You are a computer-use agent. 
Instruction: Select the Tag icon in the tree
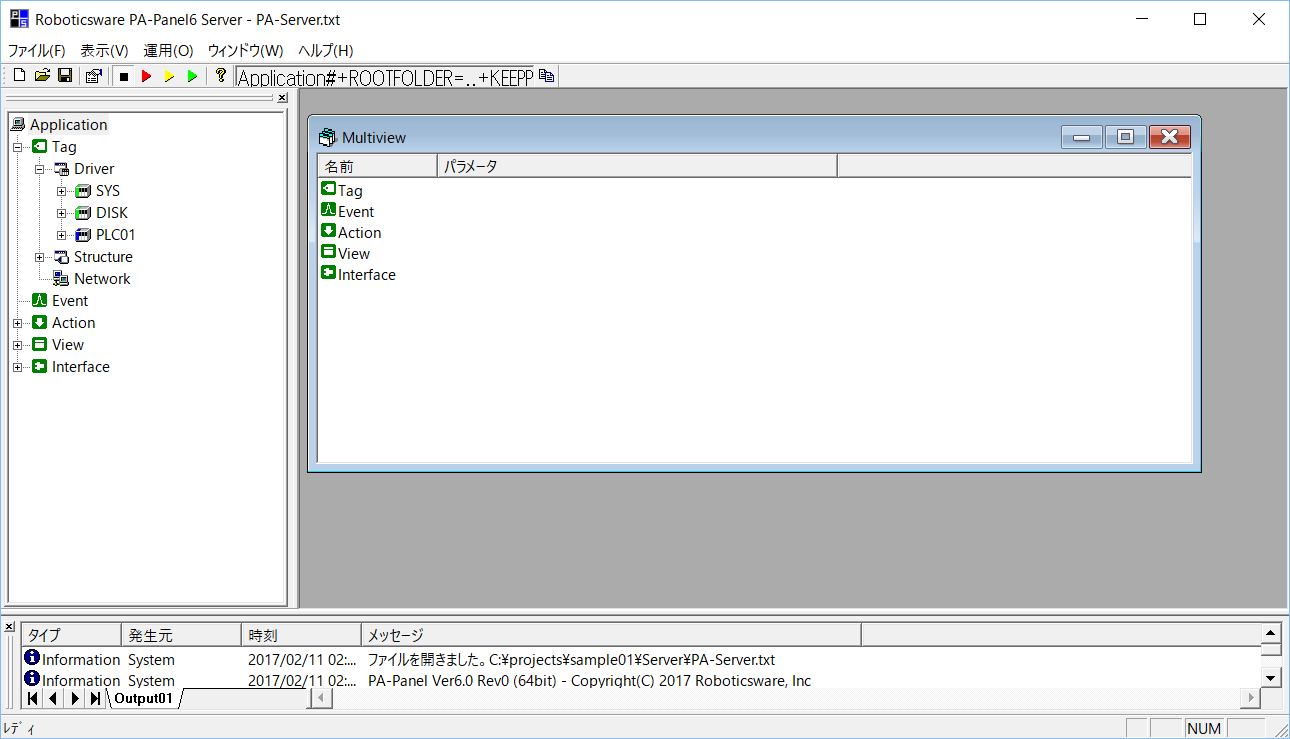pos(40,147)
